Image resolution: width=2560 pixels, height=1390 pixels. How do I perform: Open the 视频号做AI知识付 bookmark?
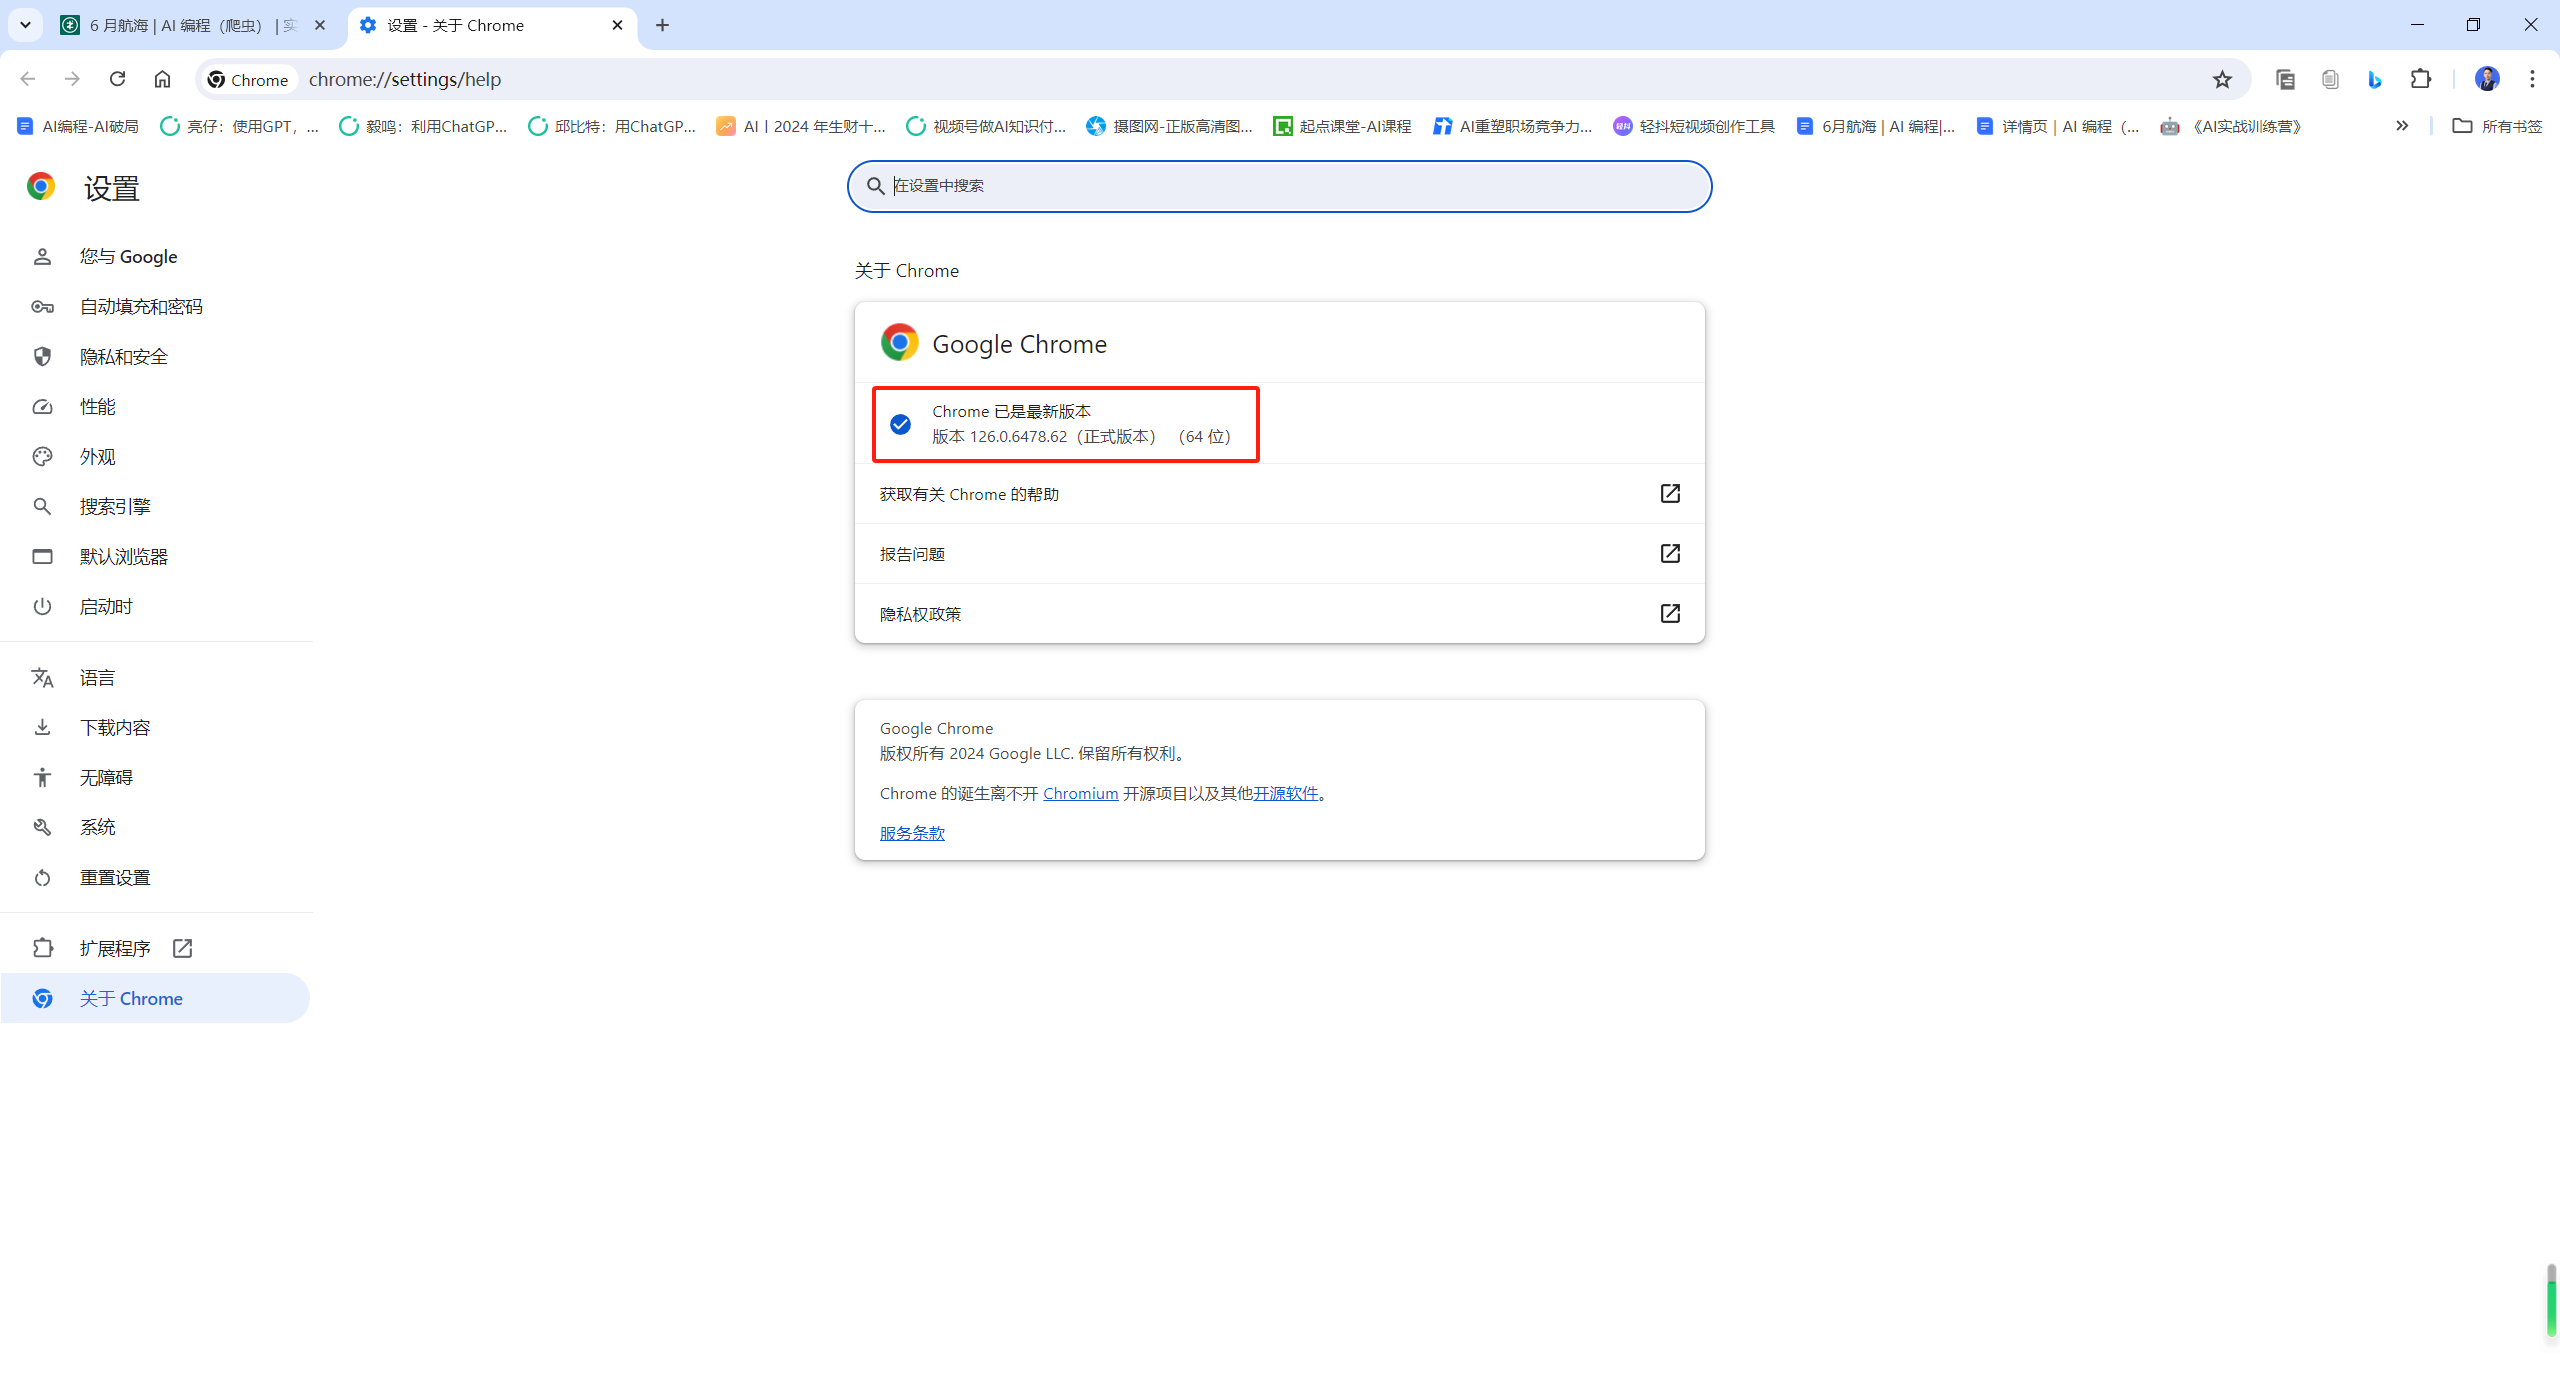point(987,126)
